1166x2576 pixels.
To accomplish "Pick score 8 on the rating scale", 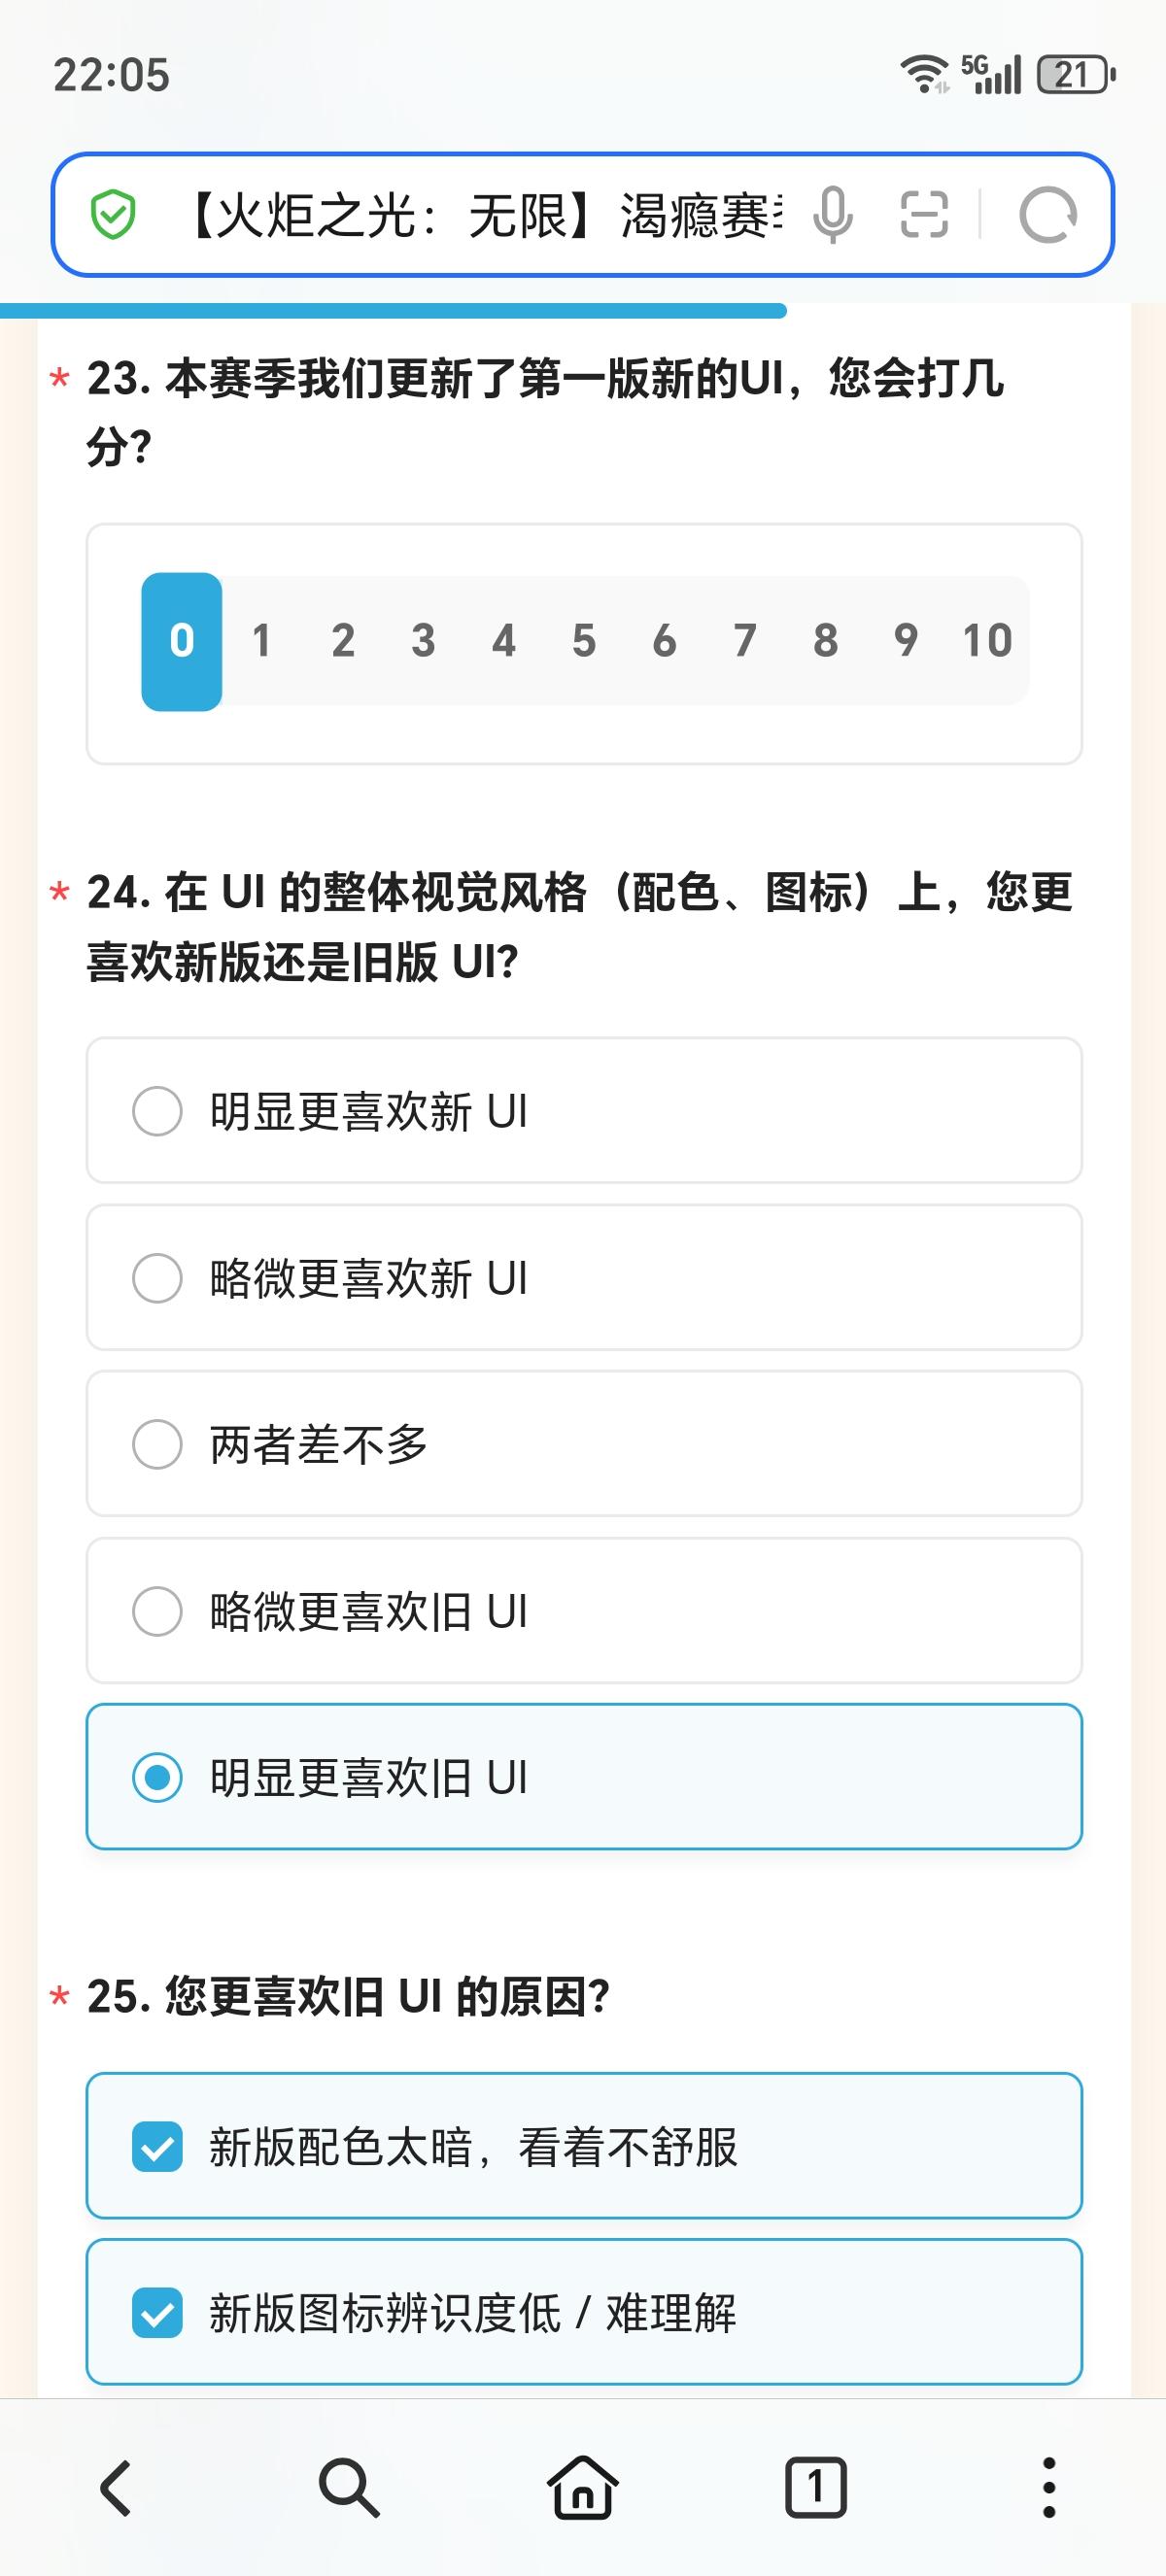I will click(825, 641).
